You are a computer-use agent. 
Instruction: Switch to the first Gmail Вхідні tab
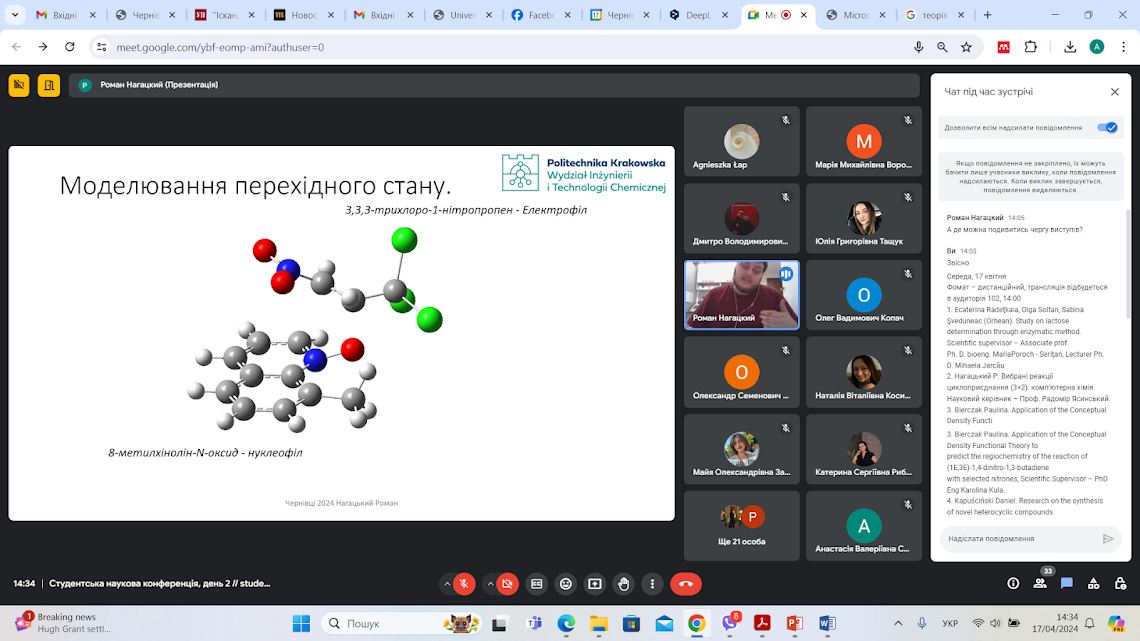(x=66, y=15)
